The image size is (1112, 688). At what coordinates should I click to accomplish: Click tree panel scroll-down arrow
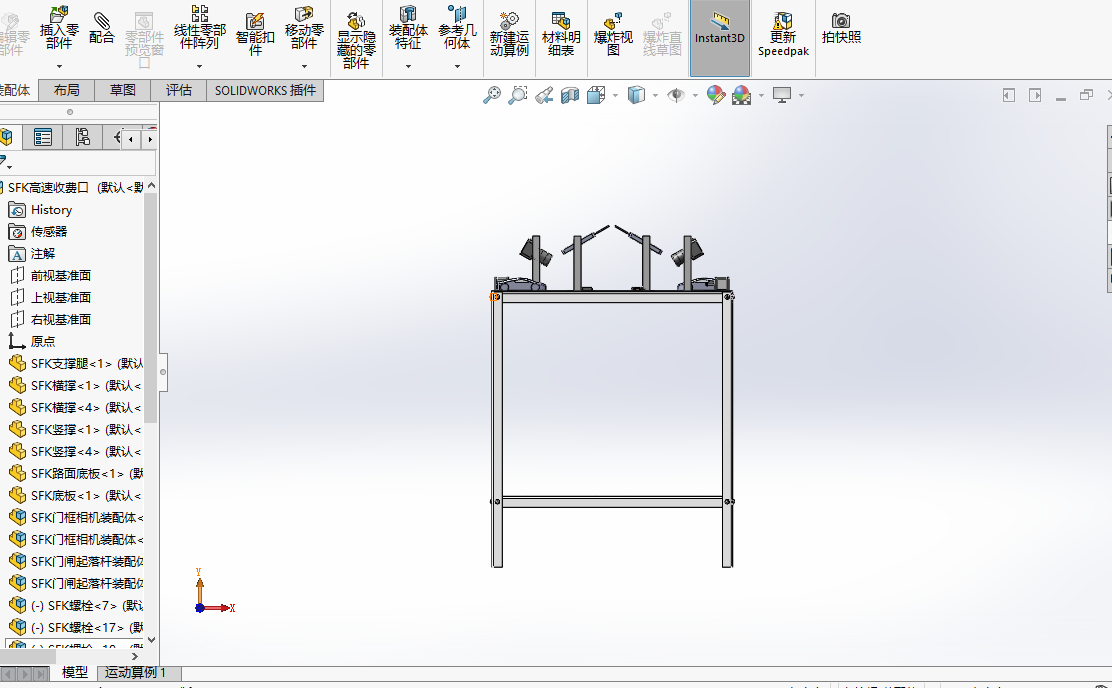tap(151, 640)
